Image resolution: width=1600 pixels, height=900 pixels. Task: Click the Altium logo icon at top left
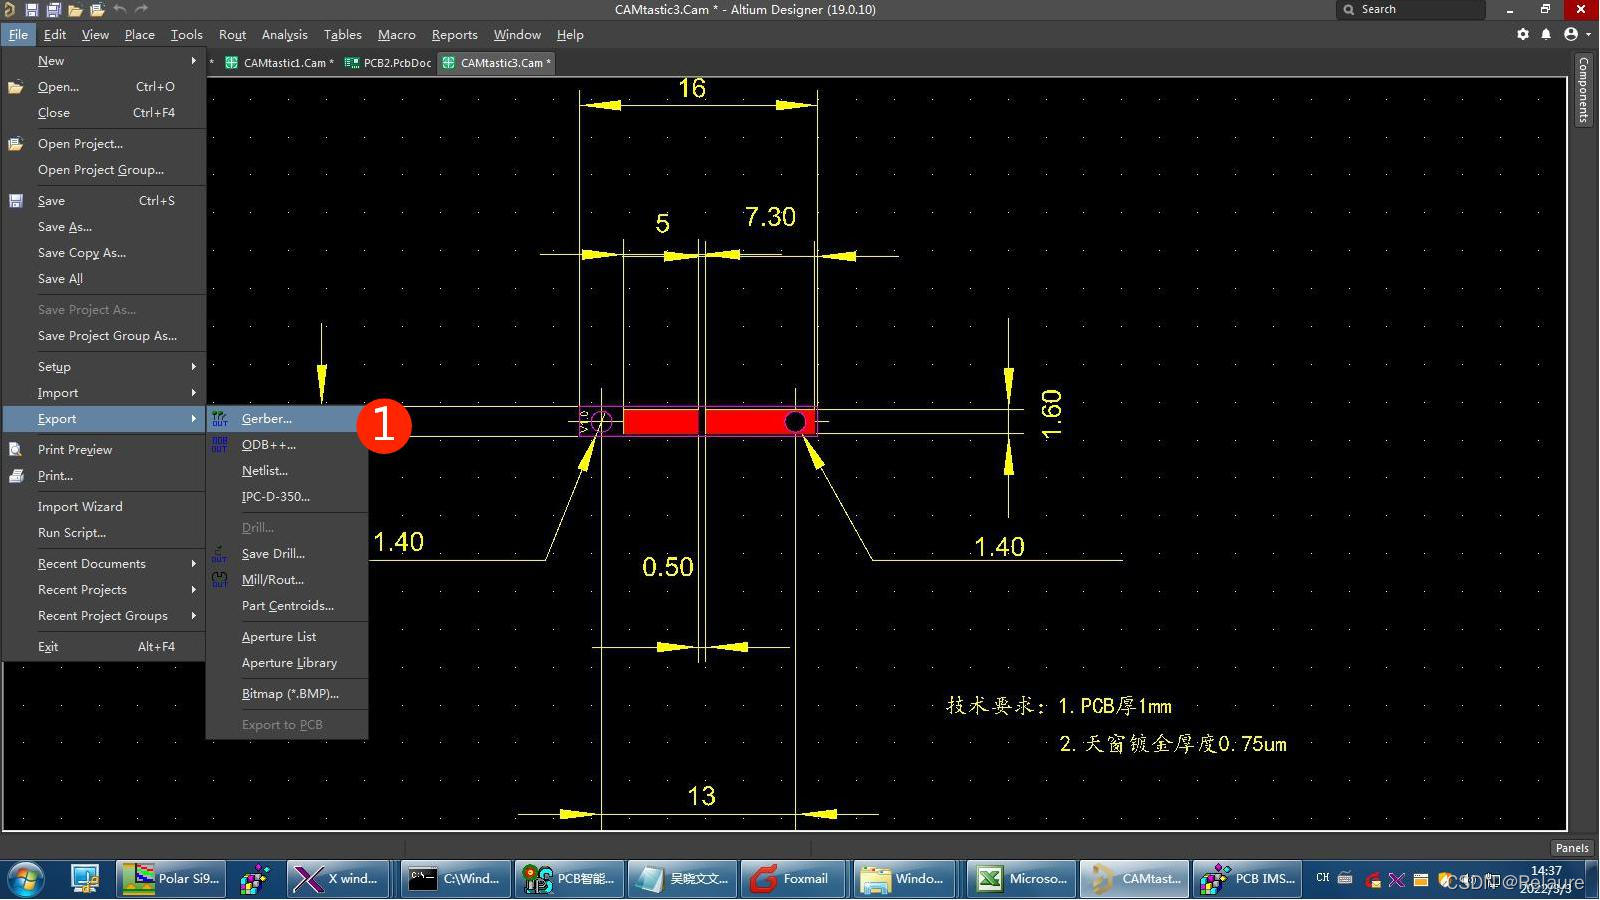9,9
